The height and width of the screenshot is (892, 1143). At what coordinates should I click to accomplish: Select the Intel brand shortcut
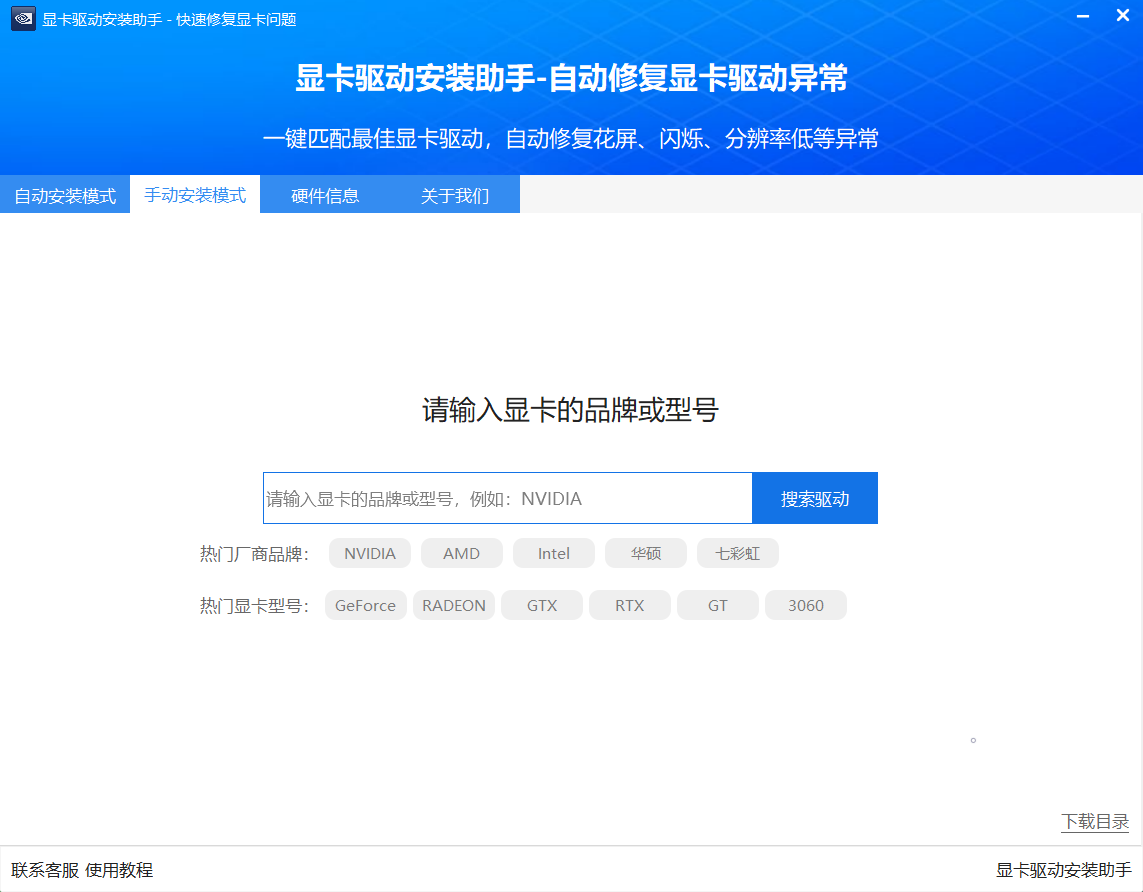[x=553, y=553]
